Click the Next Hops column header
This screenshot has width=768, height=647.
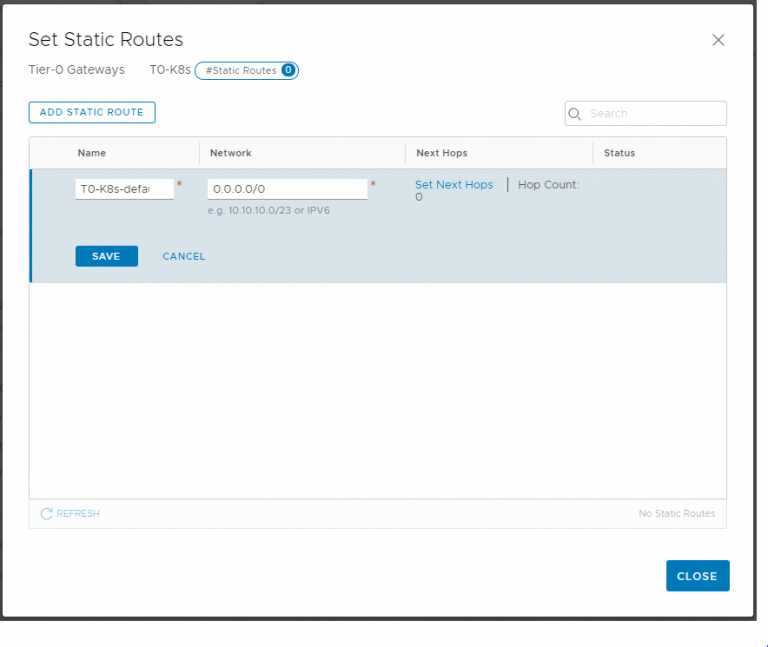(x=442, y=153)
